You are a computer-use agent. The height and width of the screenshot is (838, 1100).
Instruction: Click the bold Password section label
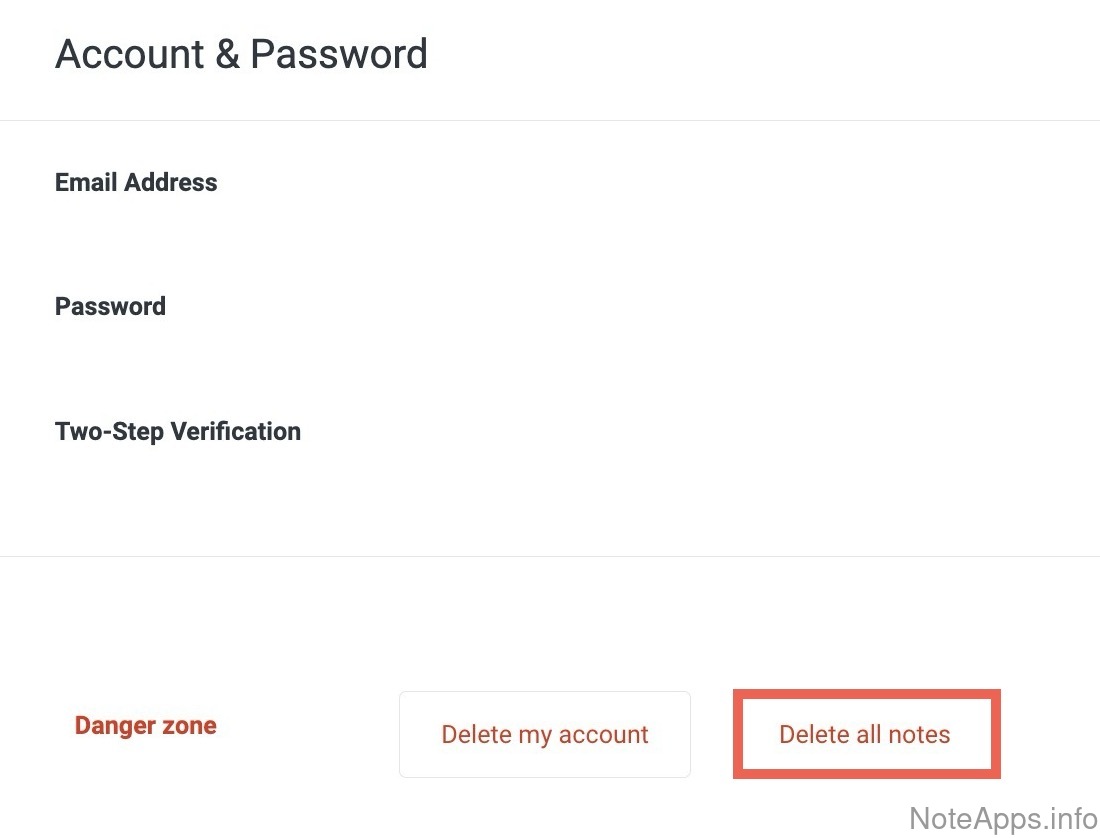[110, 307]
